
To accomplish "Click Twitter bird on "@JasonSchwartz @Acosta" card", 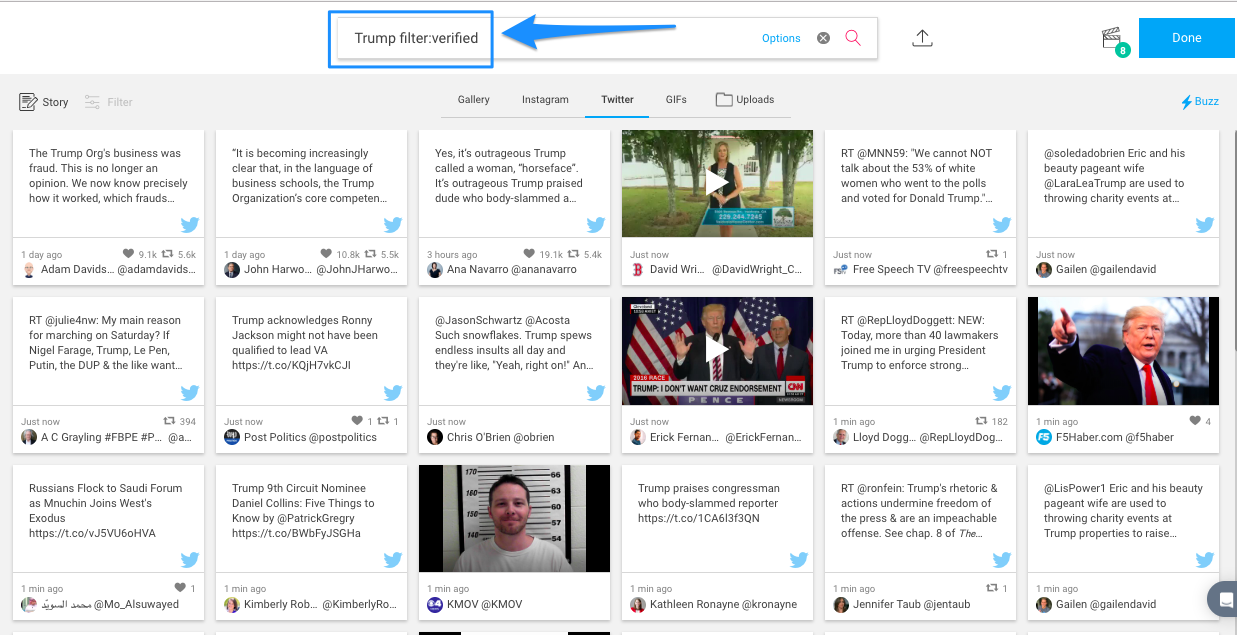I will [596, 392].
